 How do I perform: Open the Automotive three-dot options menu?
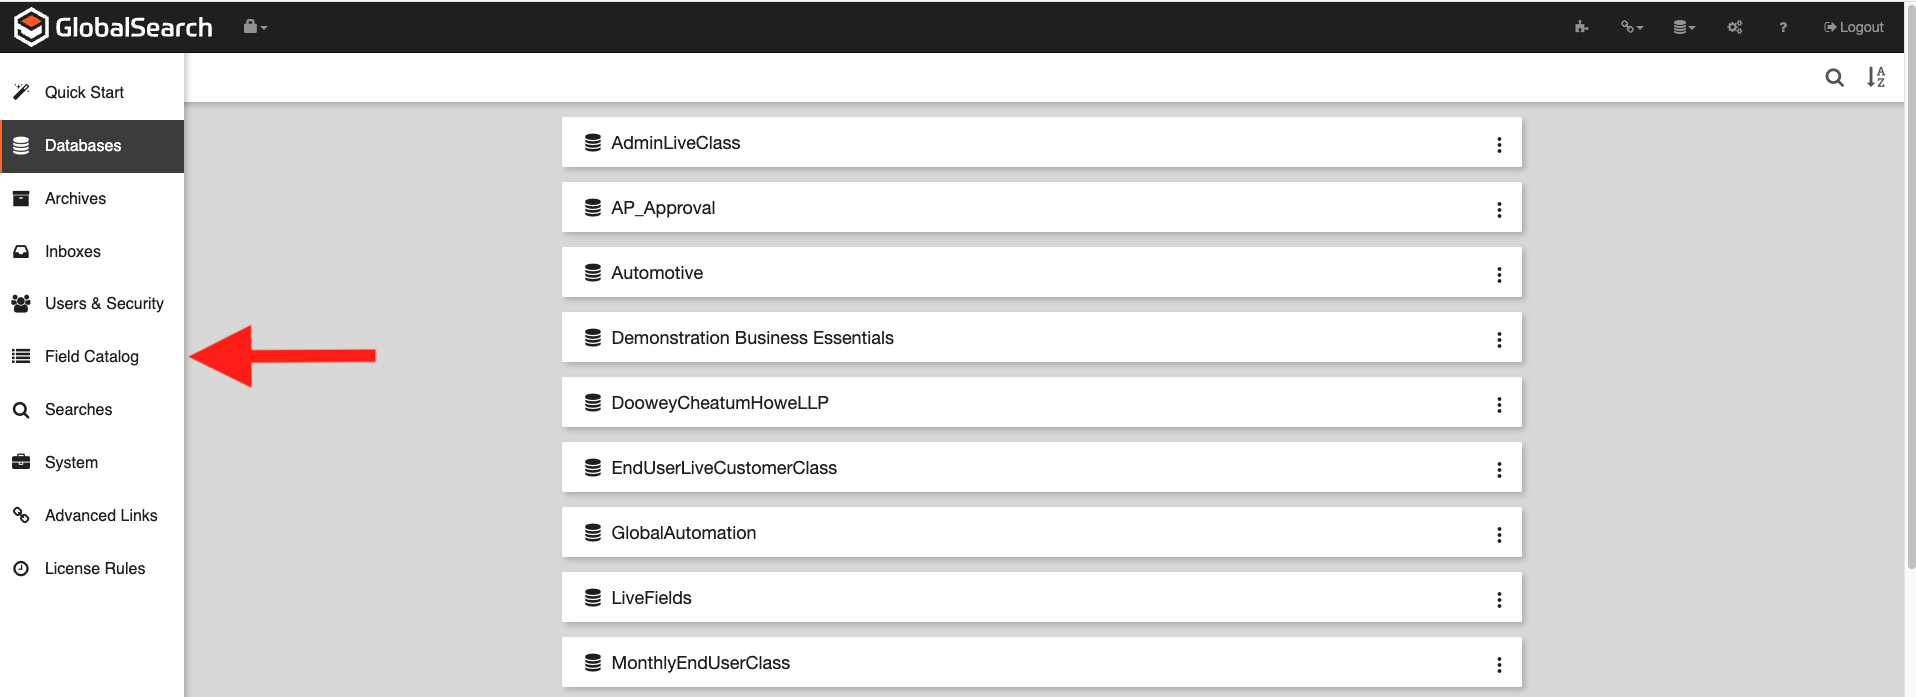(x=1499, y=275)
